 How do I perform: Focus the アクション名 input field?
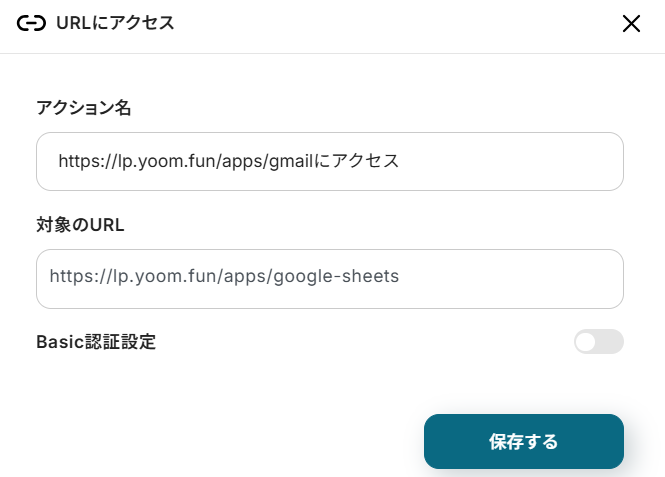[330, 161]
